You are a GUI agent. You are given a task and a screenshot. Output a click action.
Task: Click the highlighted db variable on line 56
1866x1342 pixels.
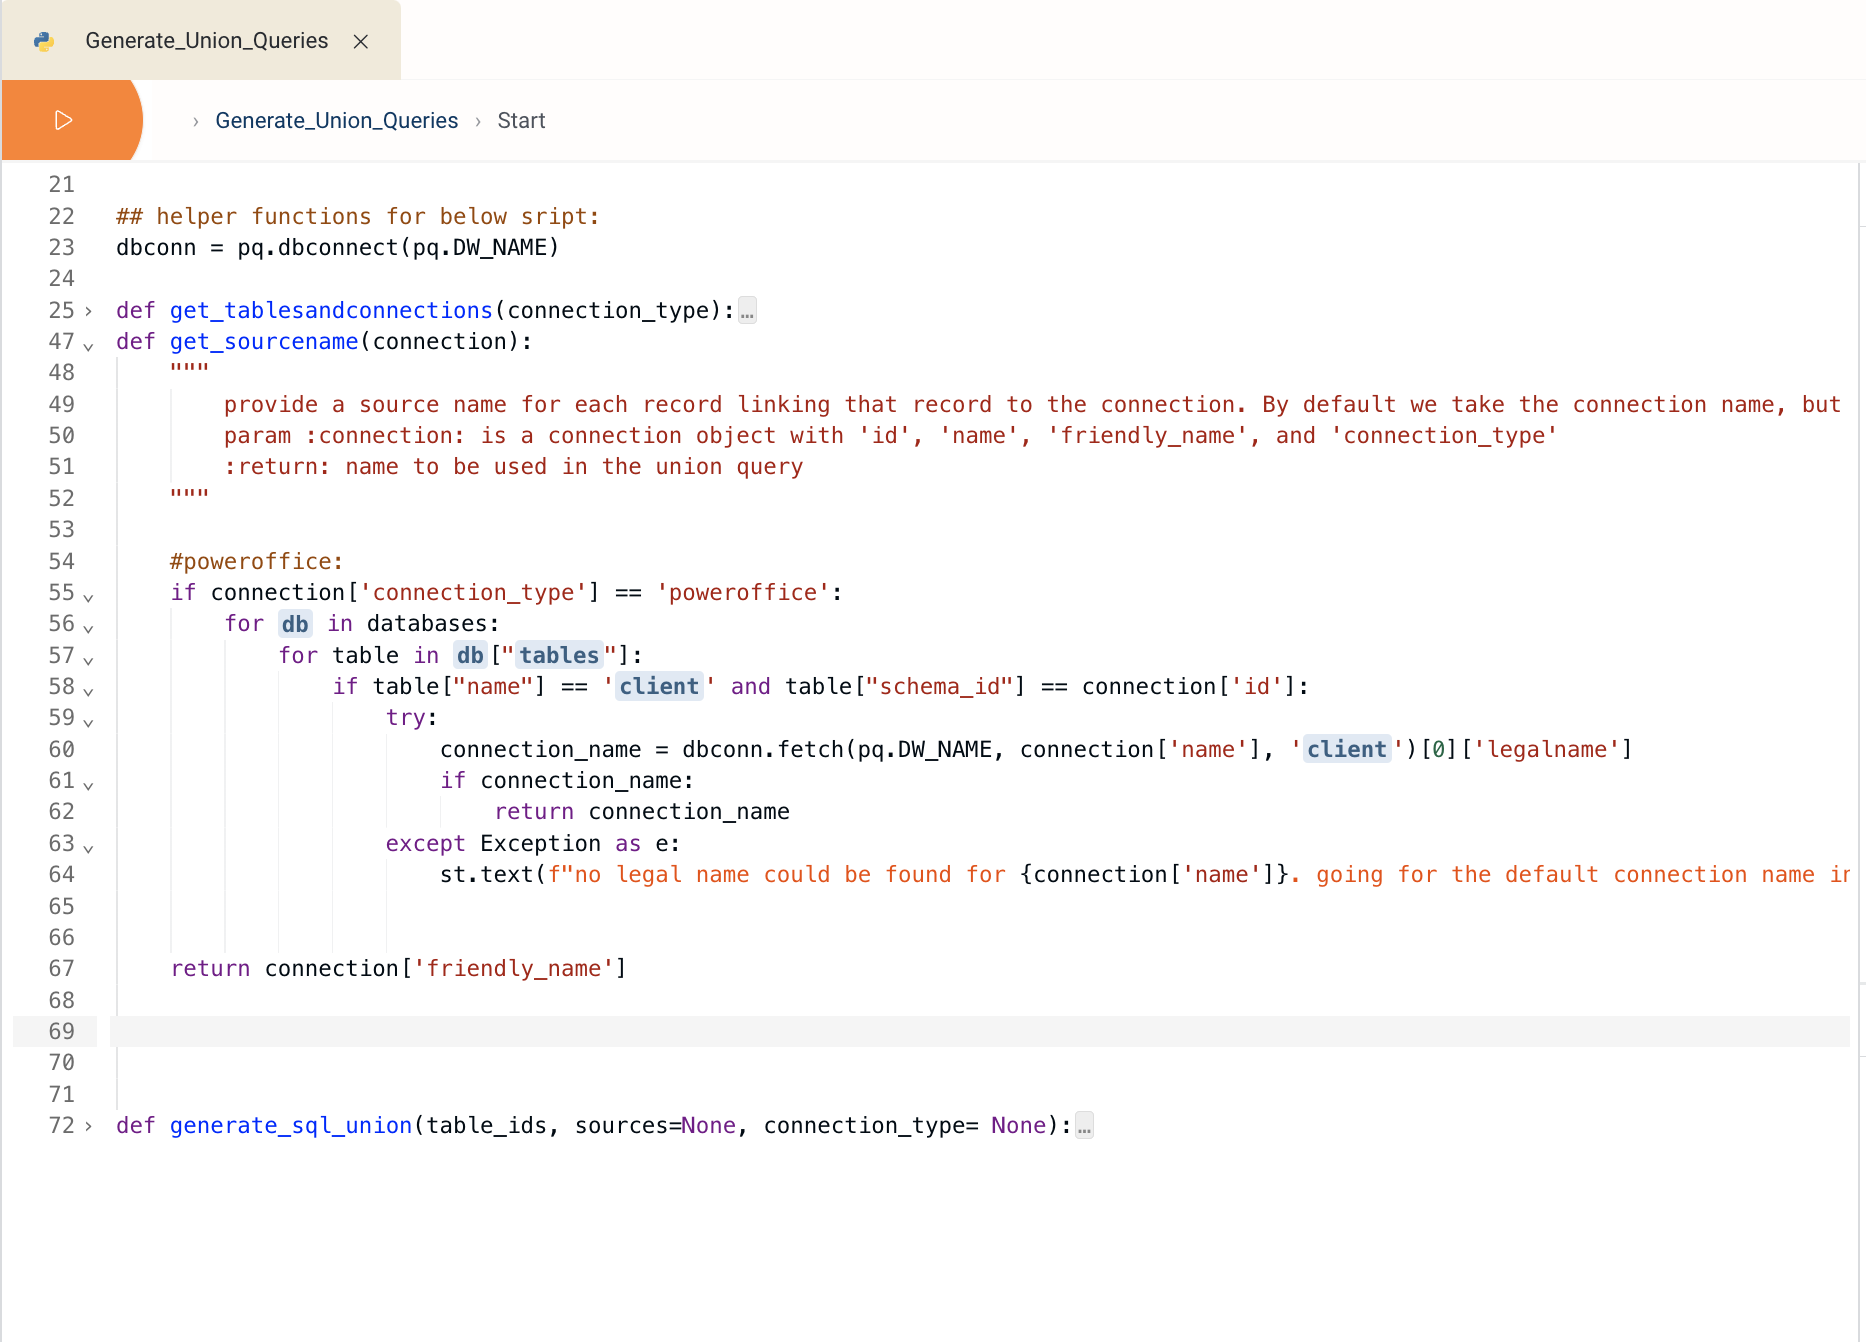coord(295,624)
